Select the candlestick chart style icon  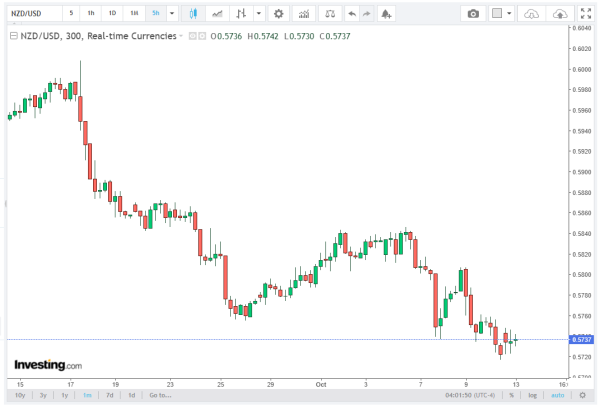point(193,14)
